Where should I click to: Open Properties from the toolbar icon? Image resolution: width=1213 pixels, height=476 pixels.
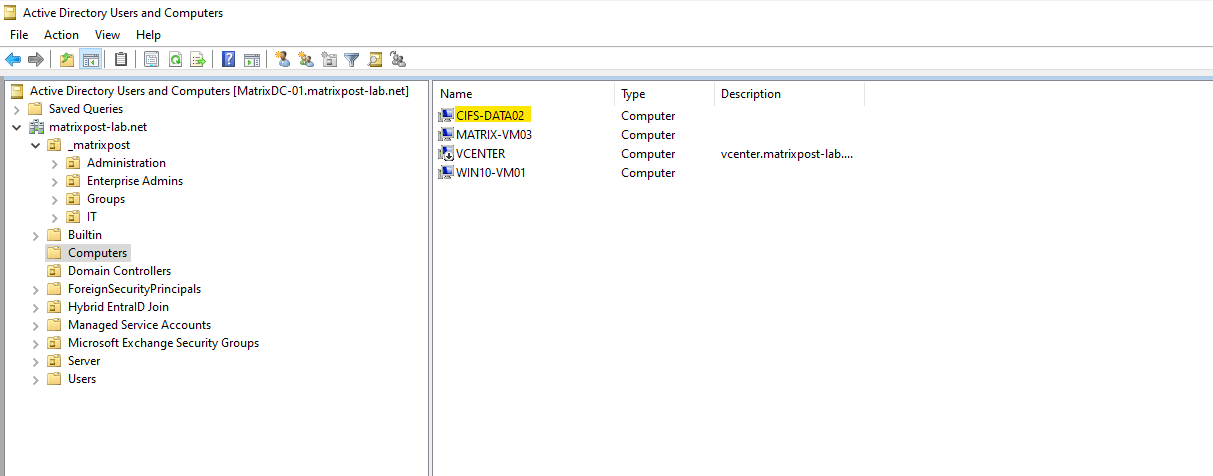(152, 60)
